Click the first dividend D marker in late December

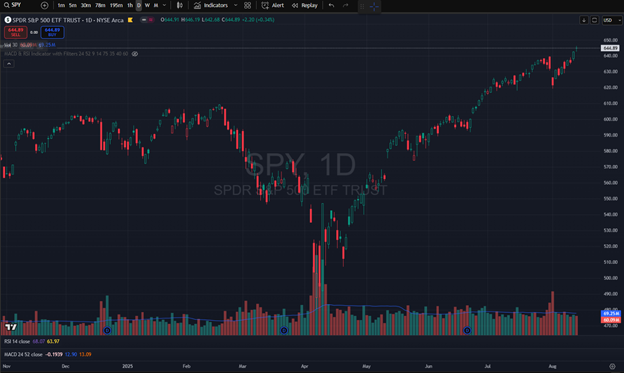107,330
